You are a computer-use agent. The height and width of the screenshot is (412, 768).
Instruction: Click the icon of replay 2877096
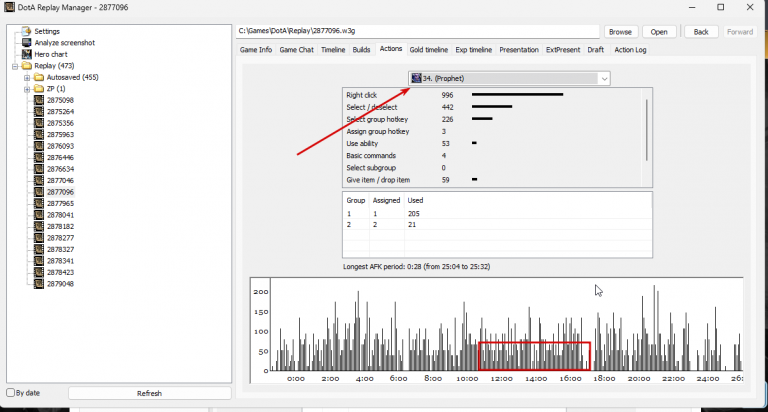point(39,192)
